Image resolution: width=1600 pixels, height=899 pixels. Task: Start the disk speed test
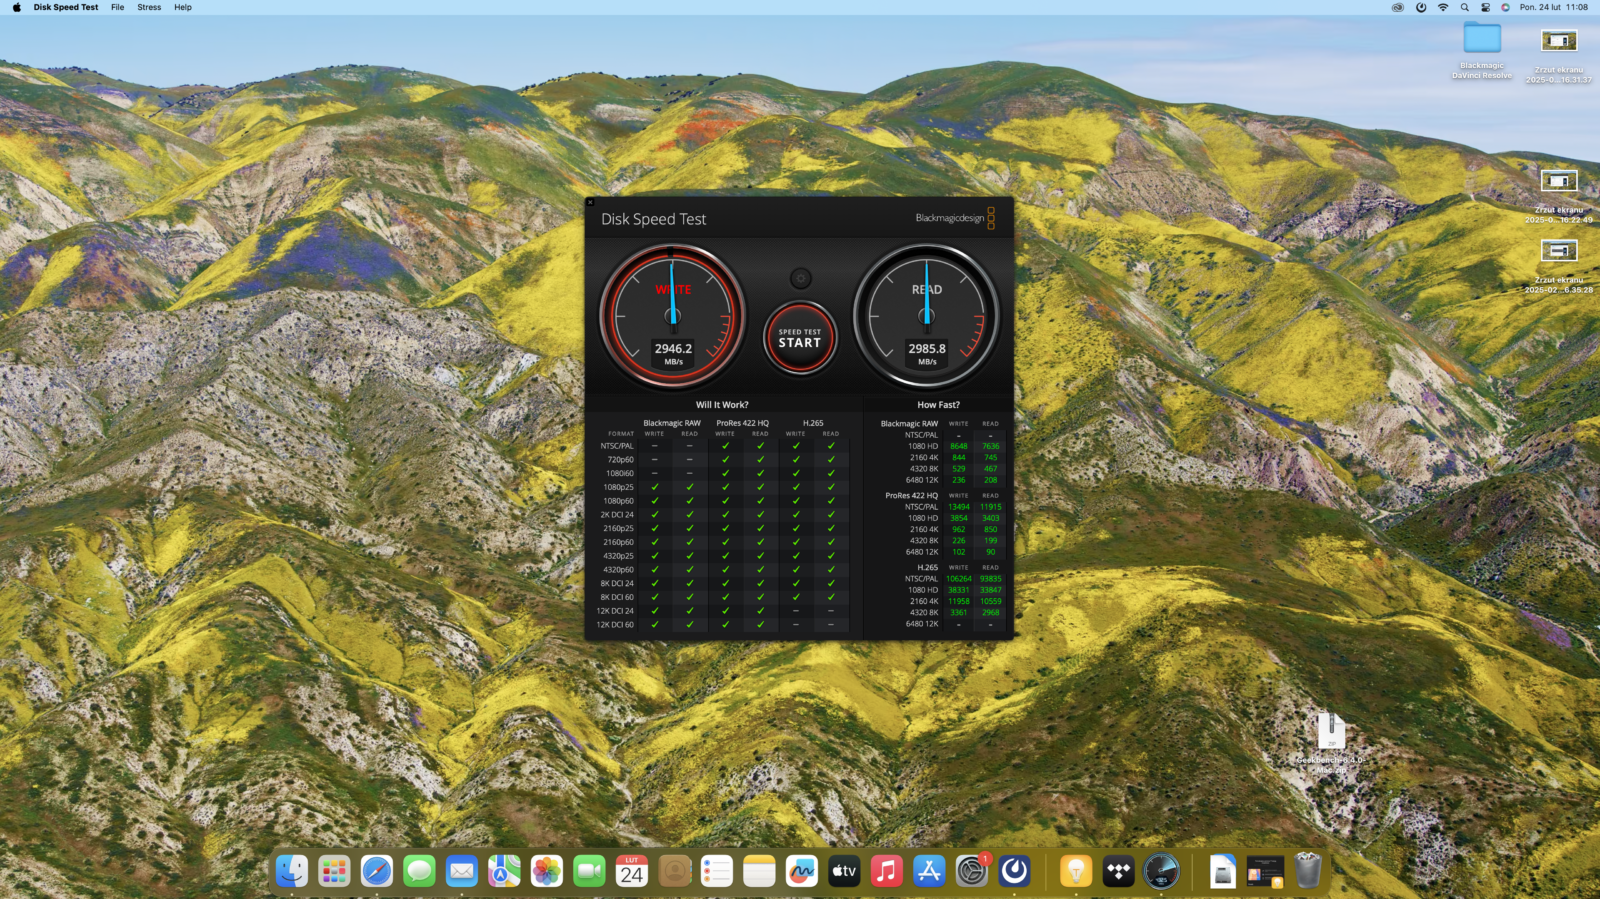click(800, 338)
